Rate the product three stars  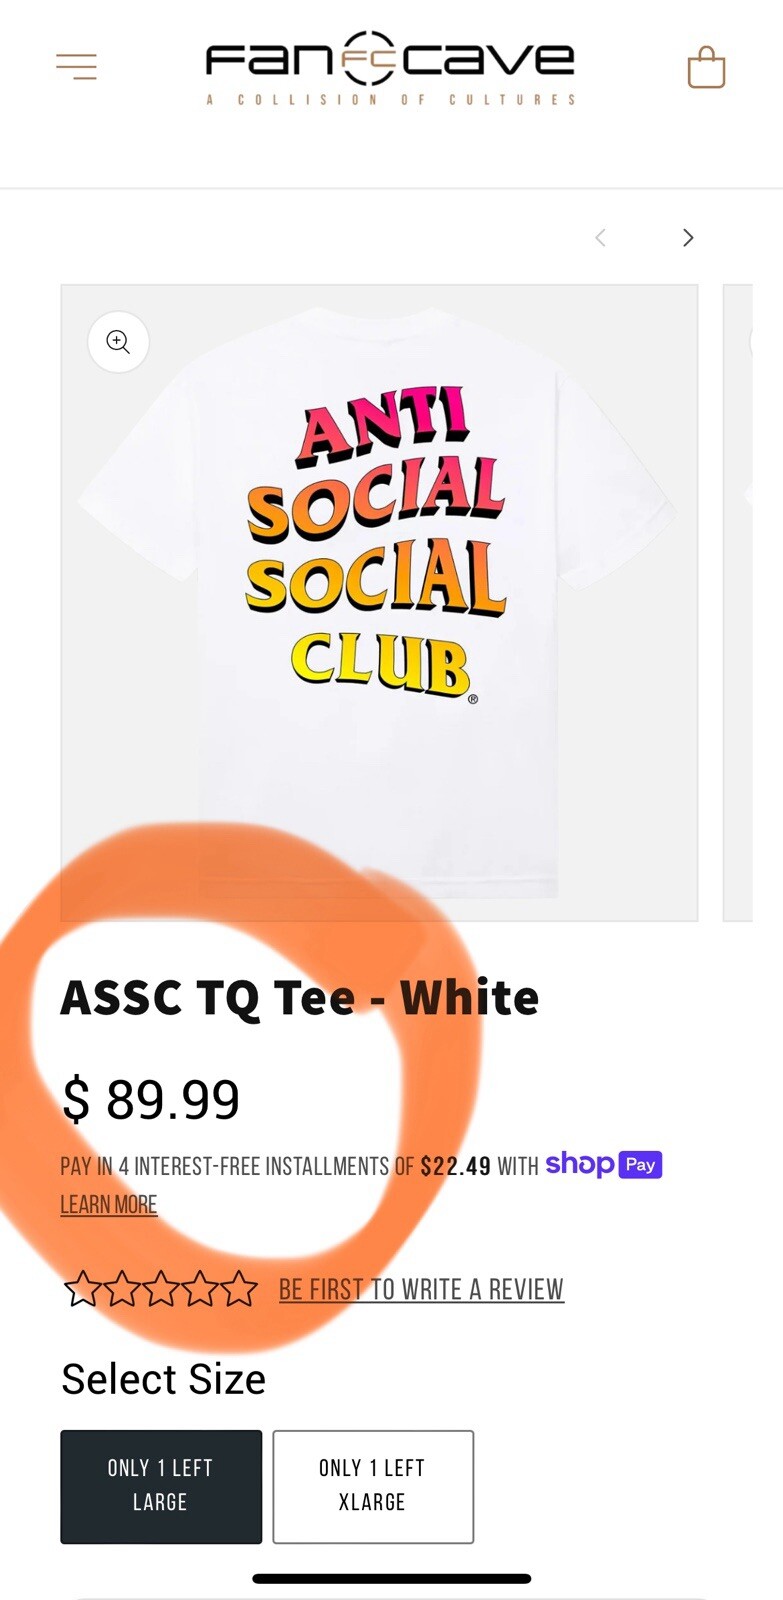pos(160,1289)
